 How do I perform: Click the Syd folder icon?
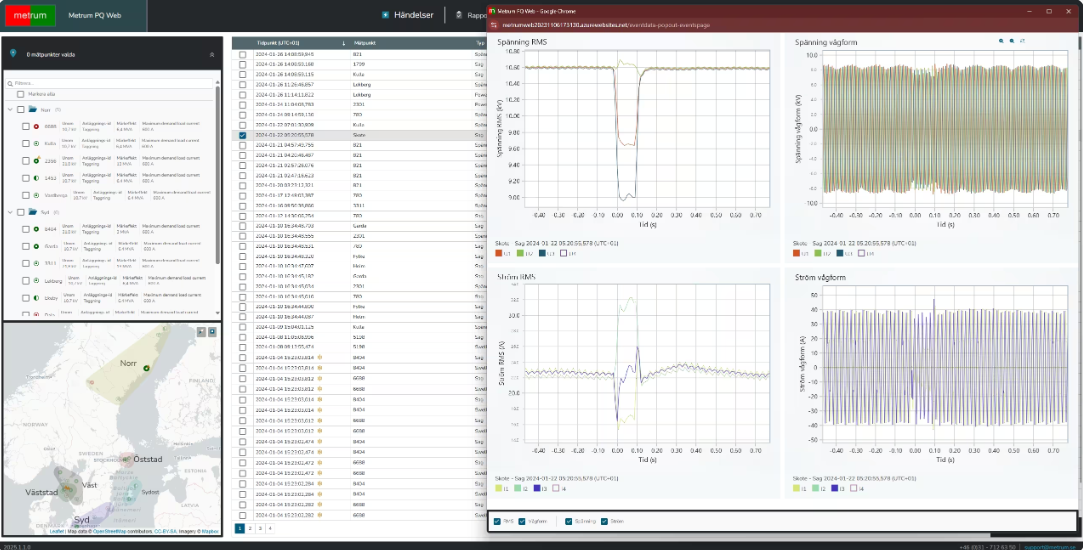click(32, 212)
